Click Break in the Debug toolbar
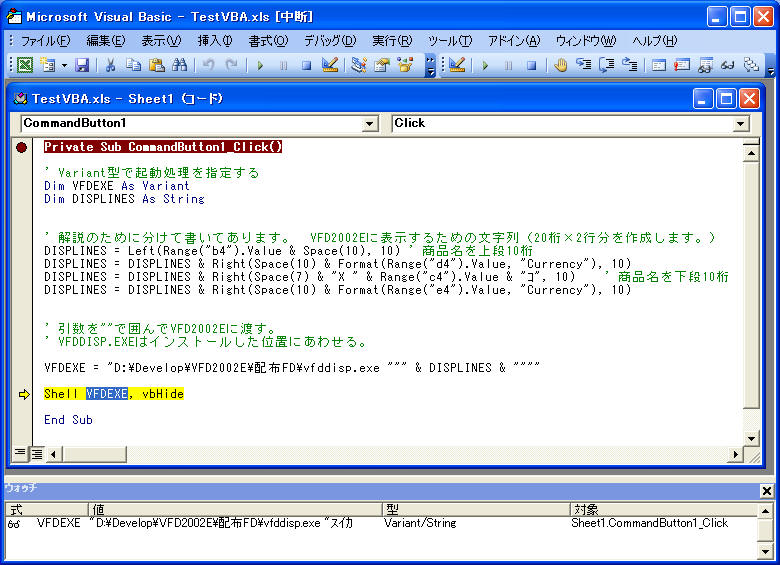The width and height of the screenshot is (780, 565). tap(508, 65)
